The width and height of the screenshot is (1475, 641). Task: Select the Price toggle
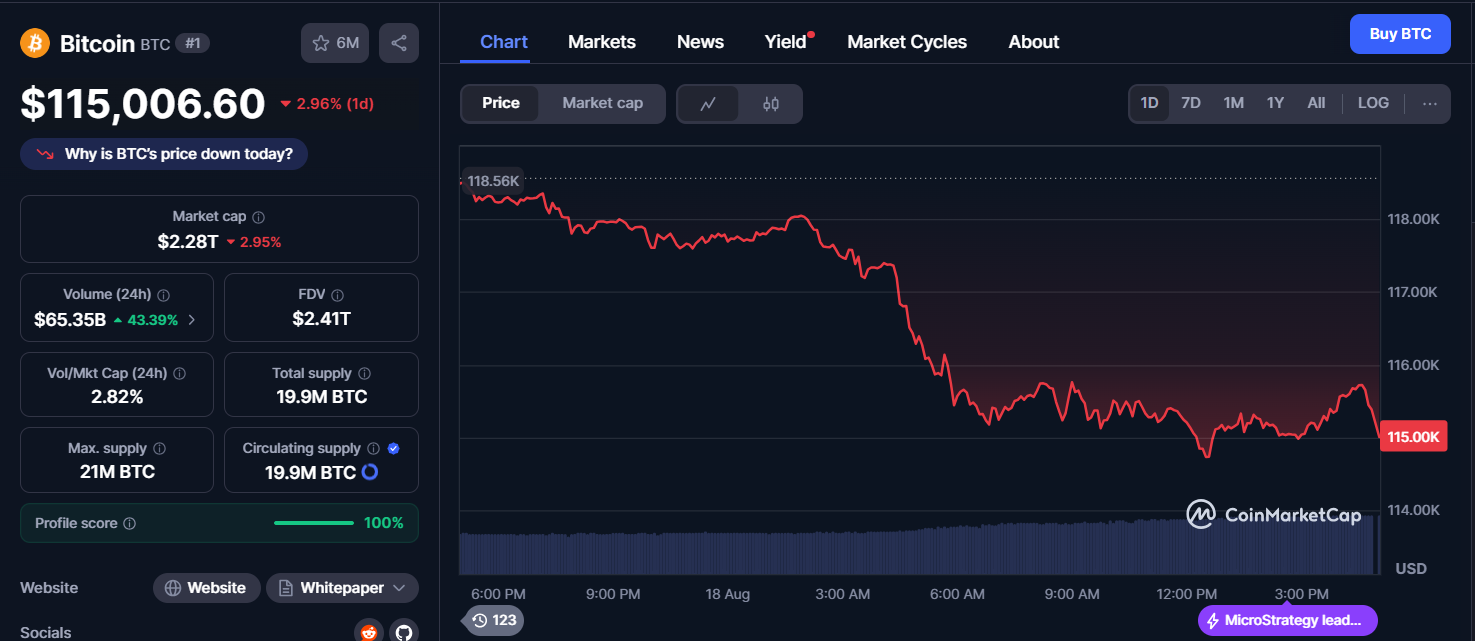click(500, 104)
